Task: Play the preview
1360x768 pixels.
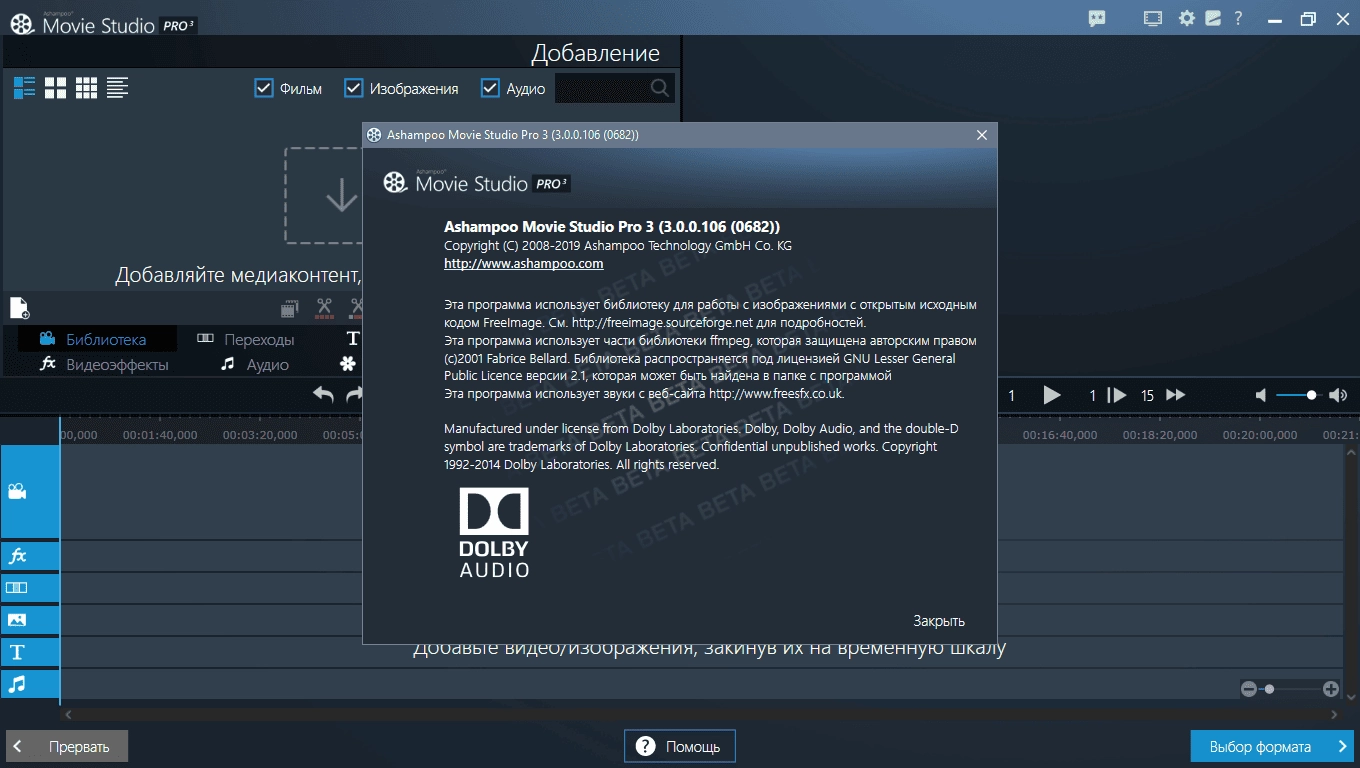Action: pyautogui.click(x=1052, y=395)
